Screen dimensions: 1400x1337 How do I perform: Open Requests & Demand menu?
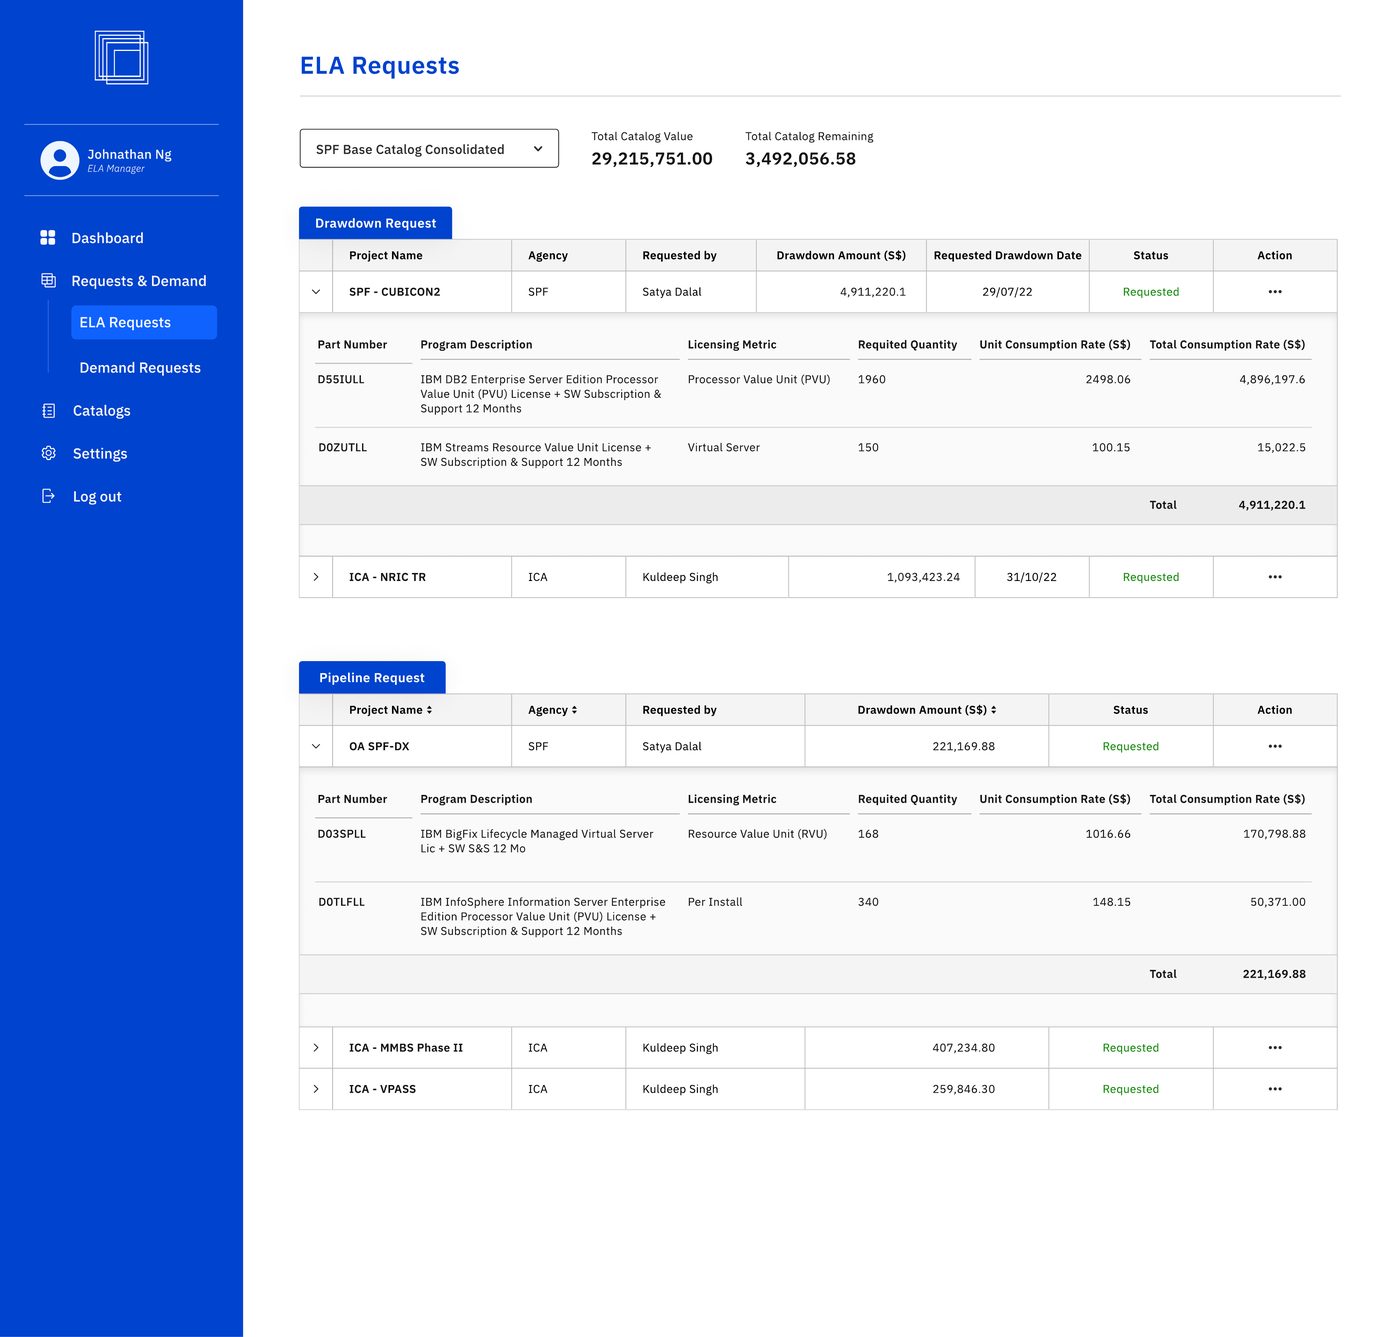pyautogui.click(x=139, y=281)
